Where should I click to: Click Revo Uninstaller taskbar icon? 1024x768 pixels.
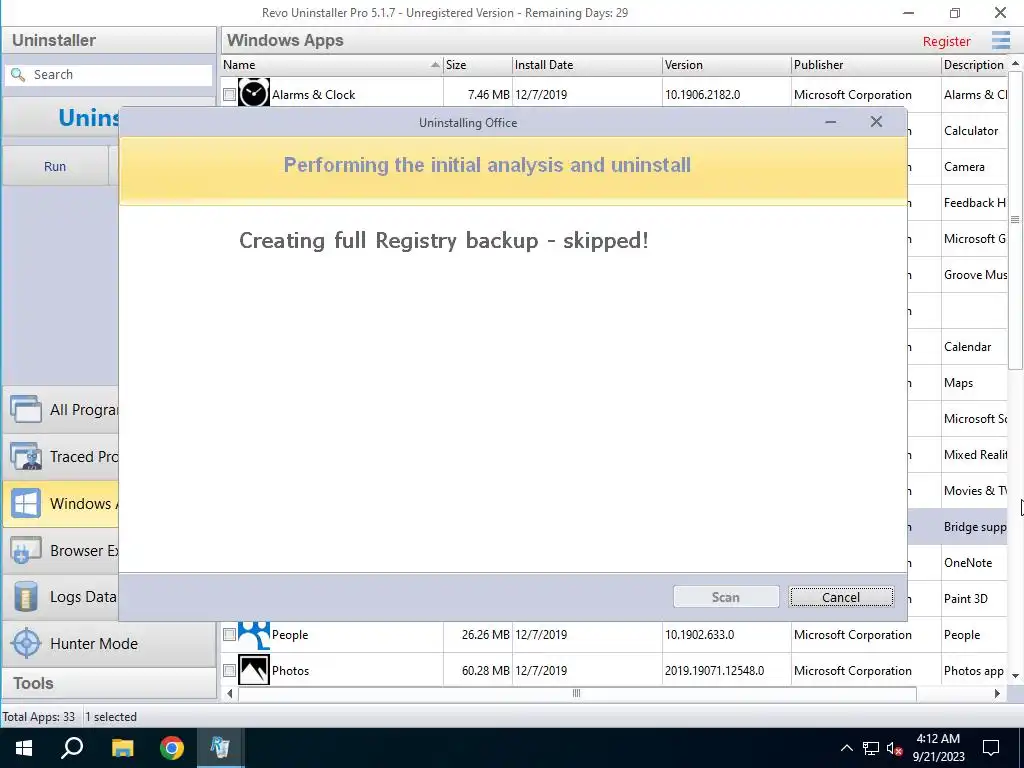pyautogui.click(x=220, y=748)
